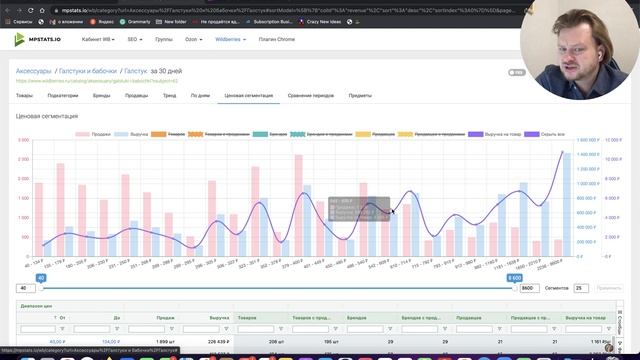640x360 pixels.
Task: Reload the page with the refresh icon
Action: tap(31, 10)
